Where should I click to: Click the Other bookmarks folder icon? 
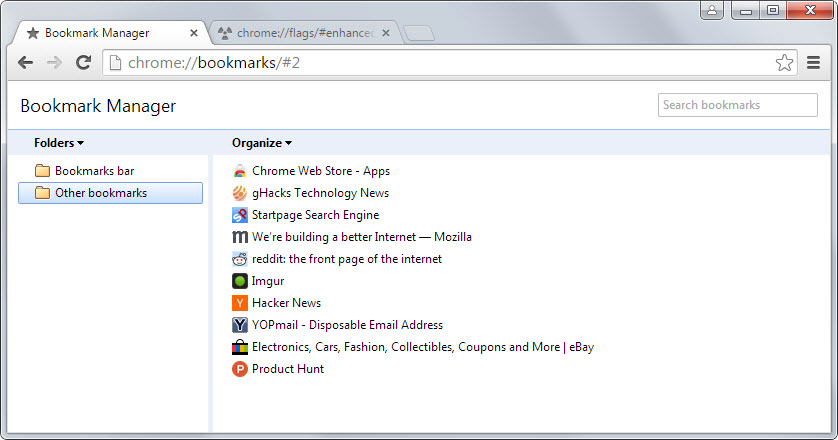(42, 193)
